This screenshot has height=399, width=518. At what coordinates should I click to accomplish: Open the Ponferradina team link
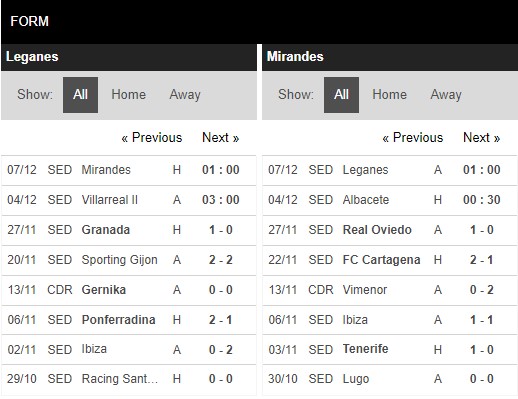click(x=119, y=320)
